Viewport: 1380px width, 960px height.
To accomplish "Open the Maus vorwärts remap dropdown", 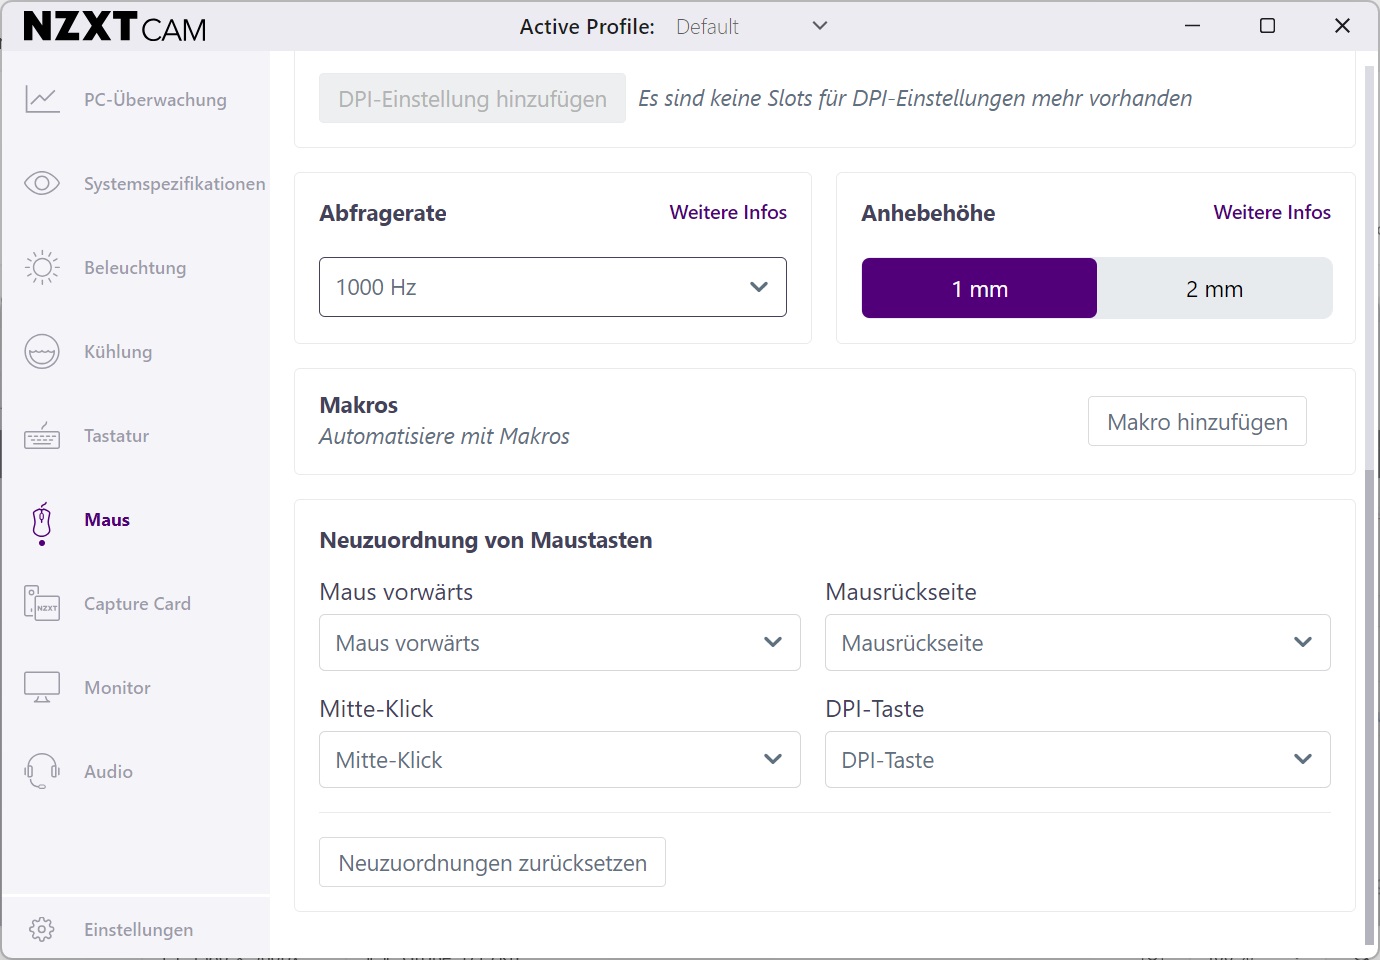I will click(x=560, y=642).
